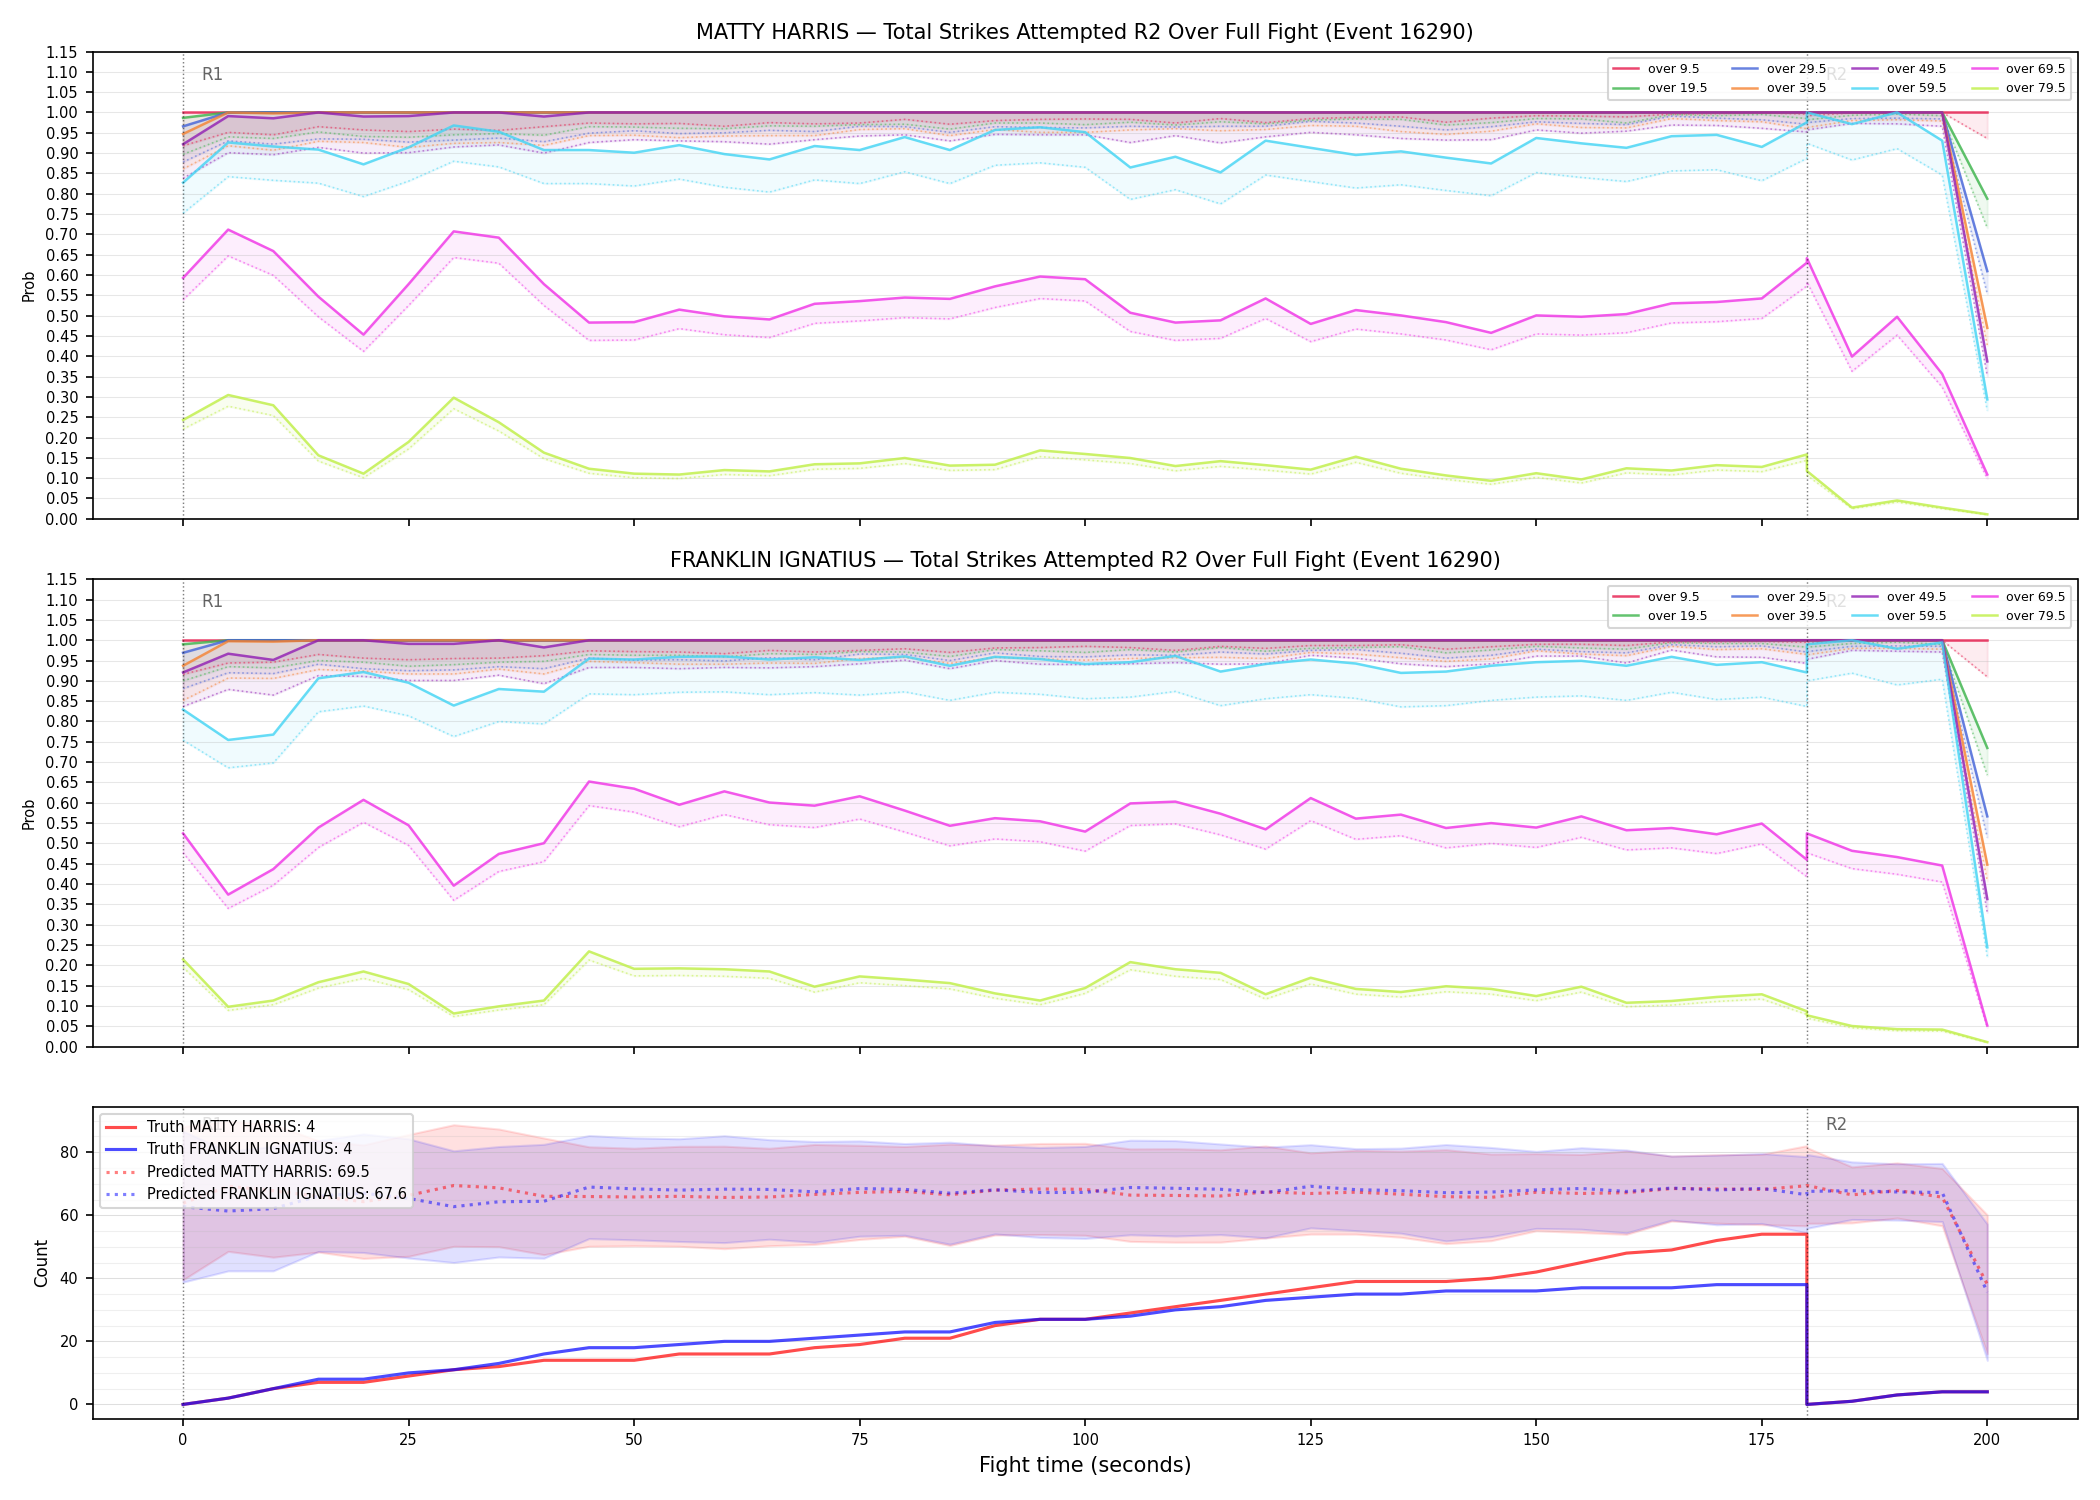Click x-axis tick label 125
Viewport: 2100px width, 1500px height.
tap(1310, 1440)
